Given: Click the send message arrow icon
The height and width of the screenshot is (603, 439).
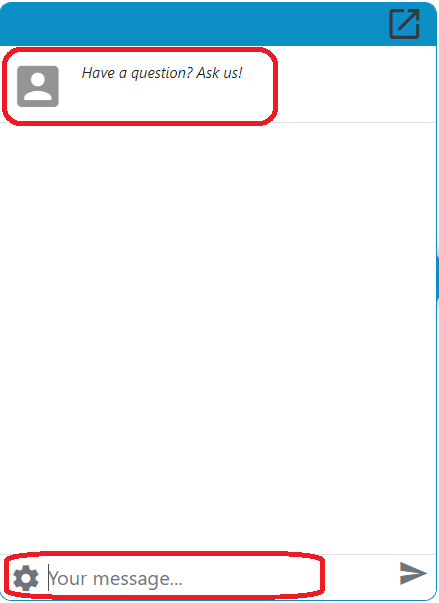Looking at the screenshot, I should click(x=413, y=573).
